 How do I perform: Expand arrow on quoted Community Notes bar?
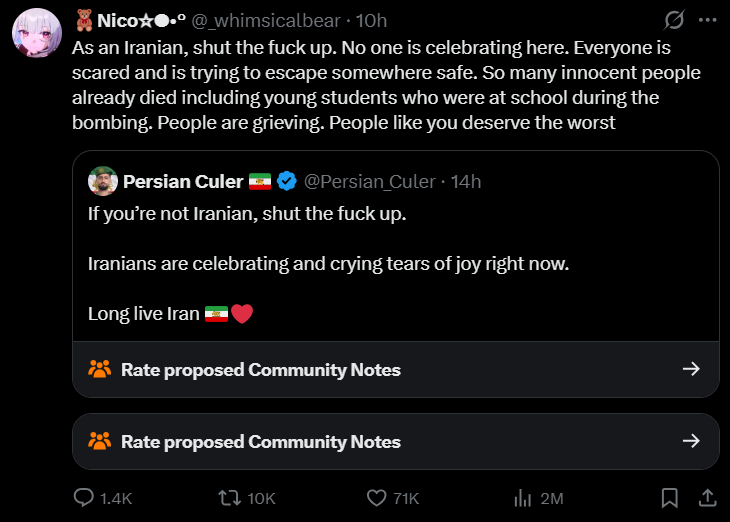click(x=690, y=369)
